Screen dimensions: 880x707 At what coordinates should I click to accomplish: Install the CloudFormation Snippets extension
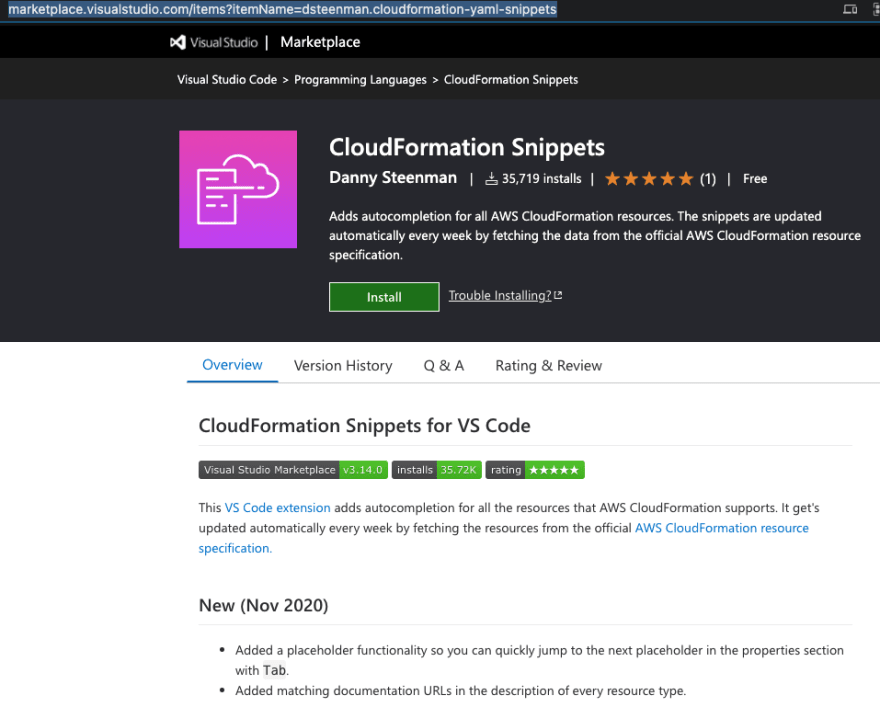[384, 297]
